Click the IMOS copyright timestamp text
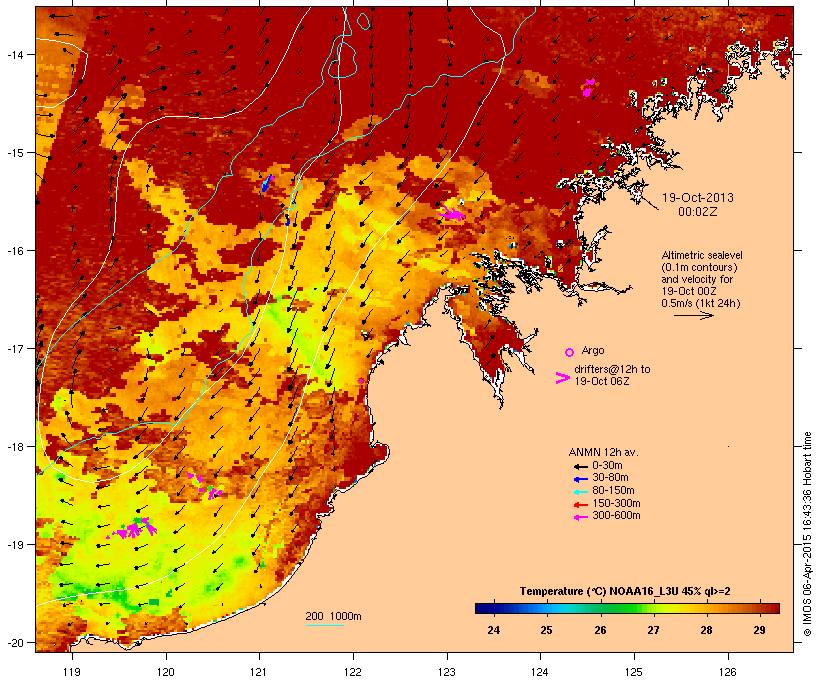 [x=807, y=534]
